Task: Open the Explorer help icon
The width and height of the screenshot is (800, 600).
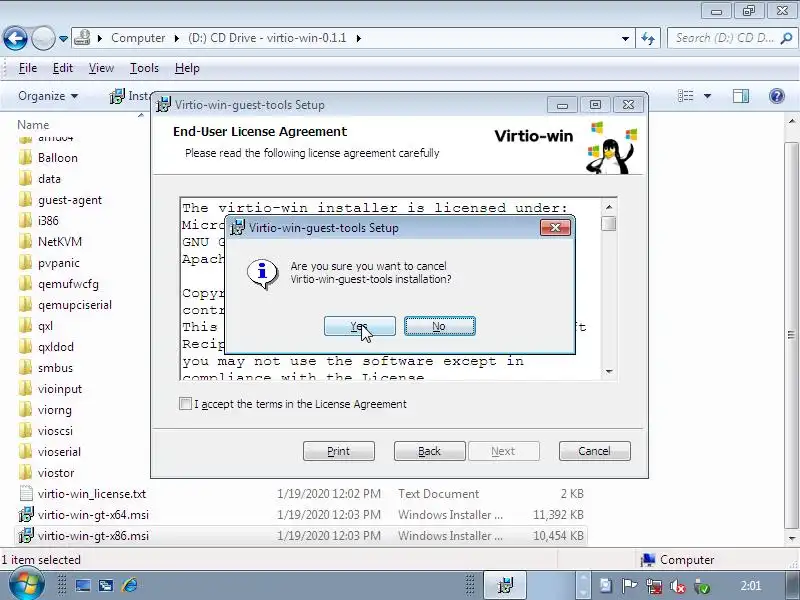Action: [x=777, y=96]
